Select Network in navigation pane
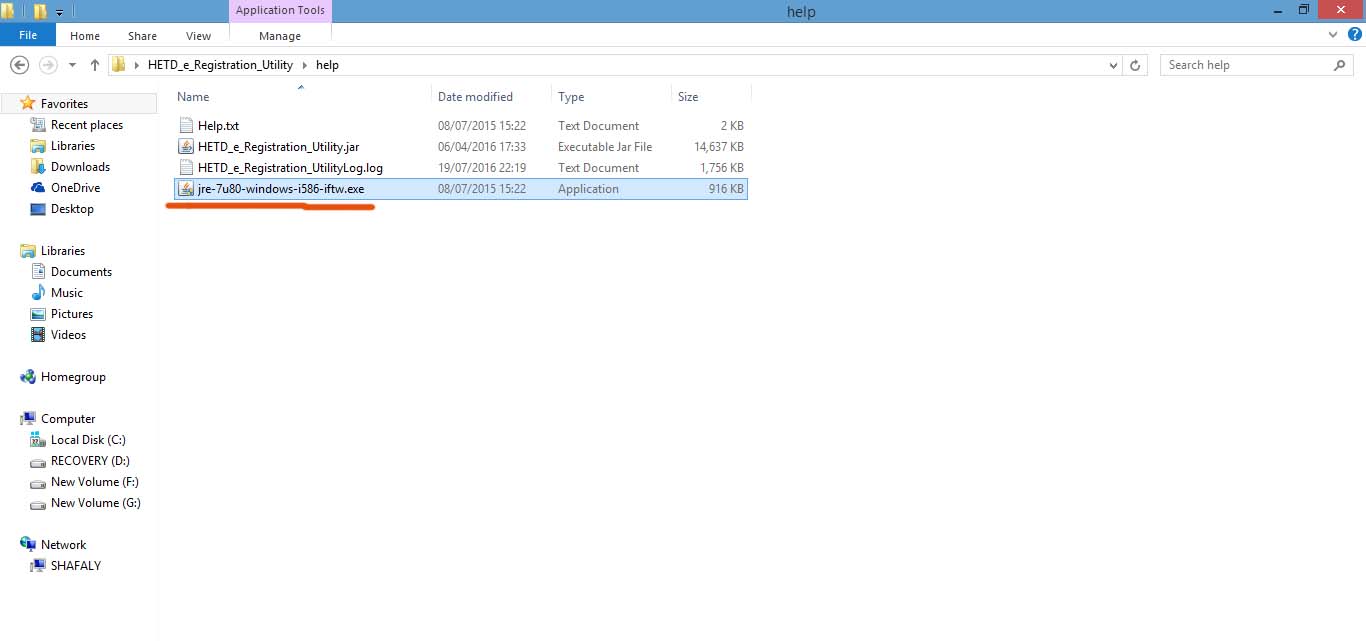The image size is (1366, 641). pos(63,545)
